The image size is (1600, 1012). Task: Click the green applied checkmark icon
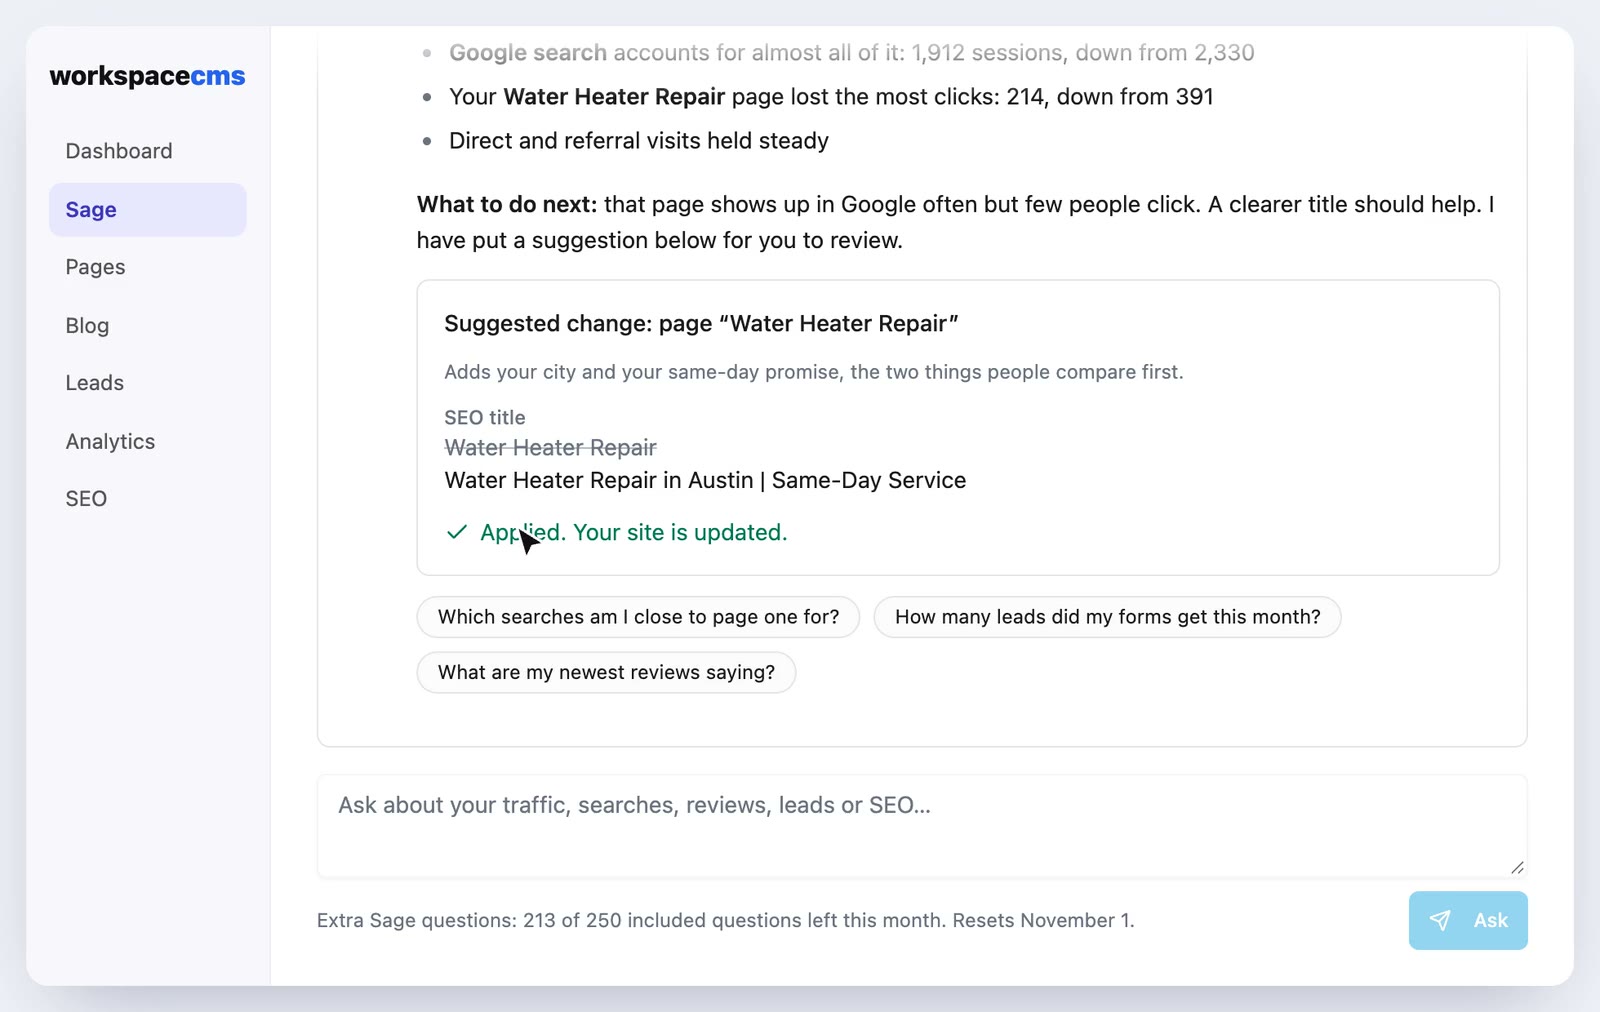coord(457,532)
